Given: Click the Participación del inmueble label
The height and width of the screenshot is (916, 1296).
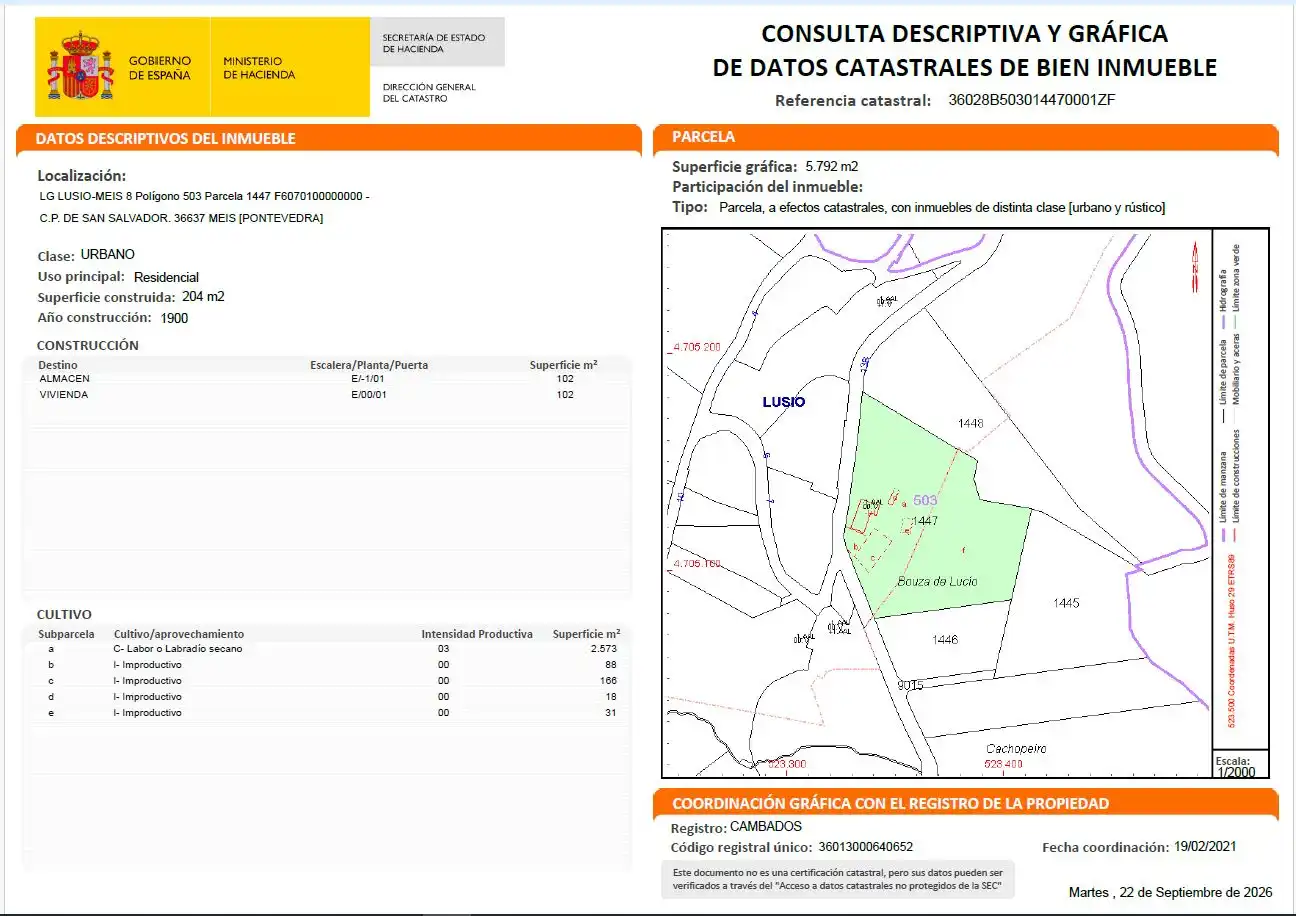Looking at the screenshot, I should (x=767, y=187).
